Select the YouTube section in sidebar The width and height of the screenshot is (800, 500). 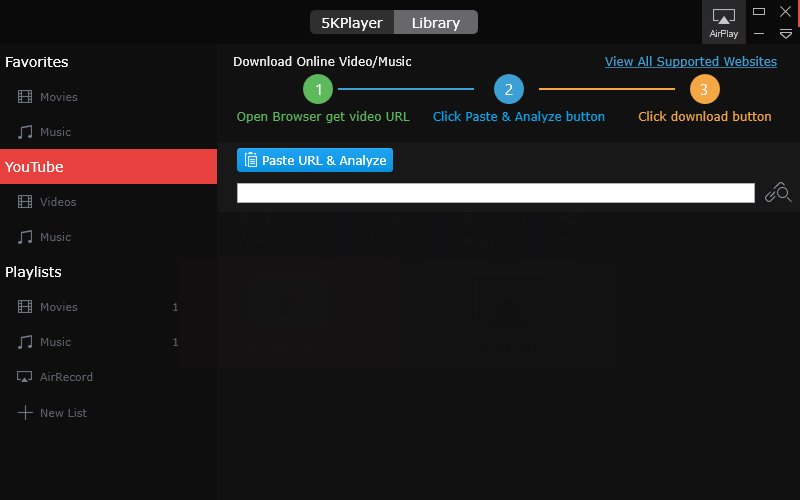(x=108, y=166)
